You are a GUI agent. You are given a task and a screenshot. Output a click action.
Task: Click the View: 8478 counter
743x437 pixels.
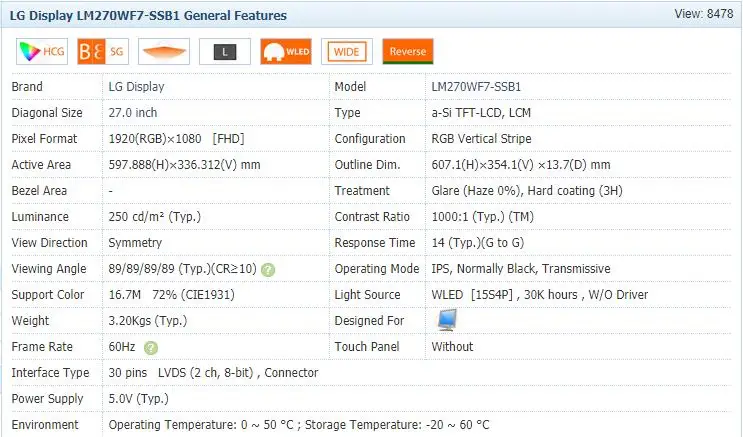point(704,14)
